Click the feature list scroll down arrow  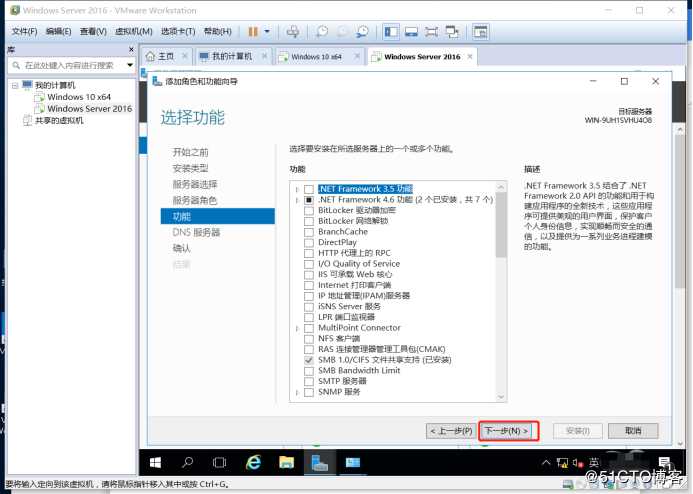501,397
